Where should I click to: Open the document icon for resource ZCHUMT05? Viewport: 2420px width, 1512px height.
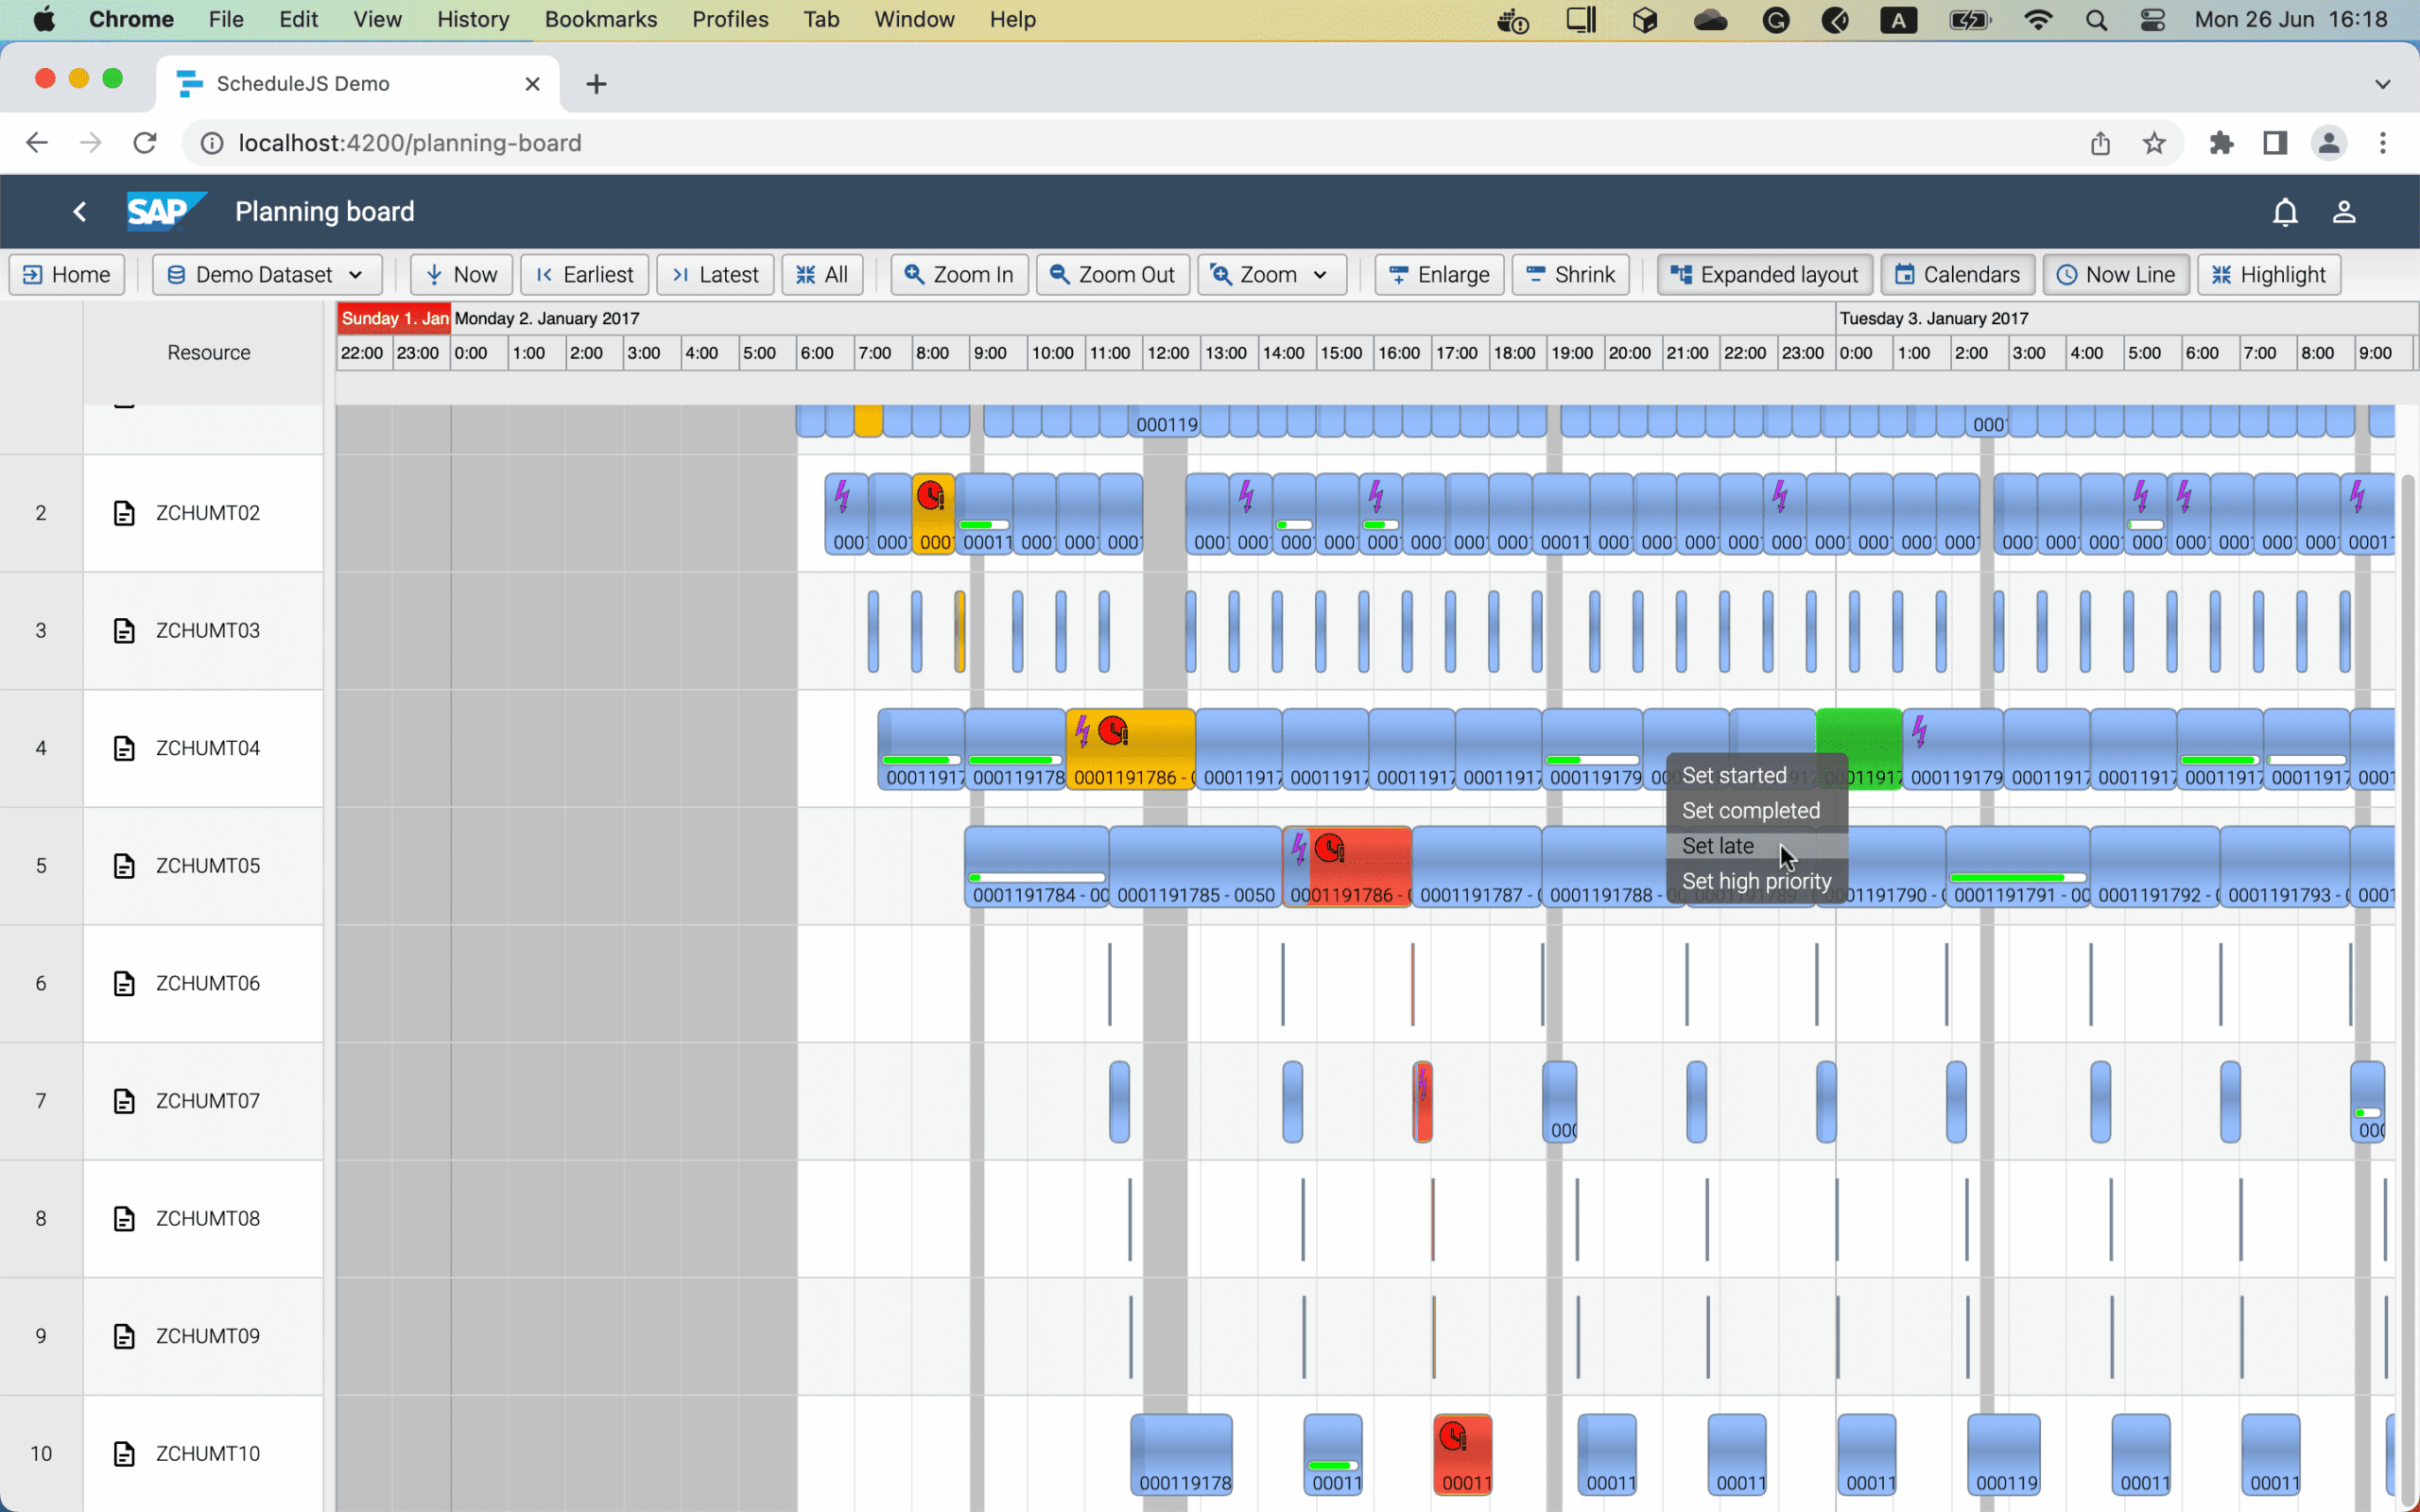pyautogui.click(x=124, y=866)
